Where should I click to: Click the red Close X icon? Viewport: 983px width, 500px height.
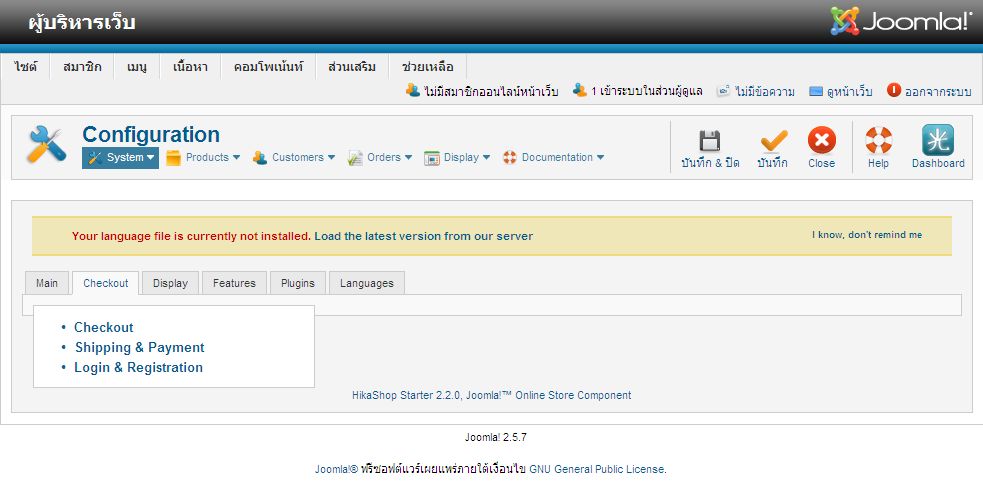click(x=821, y=140)
